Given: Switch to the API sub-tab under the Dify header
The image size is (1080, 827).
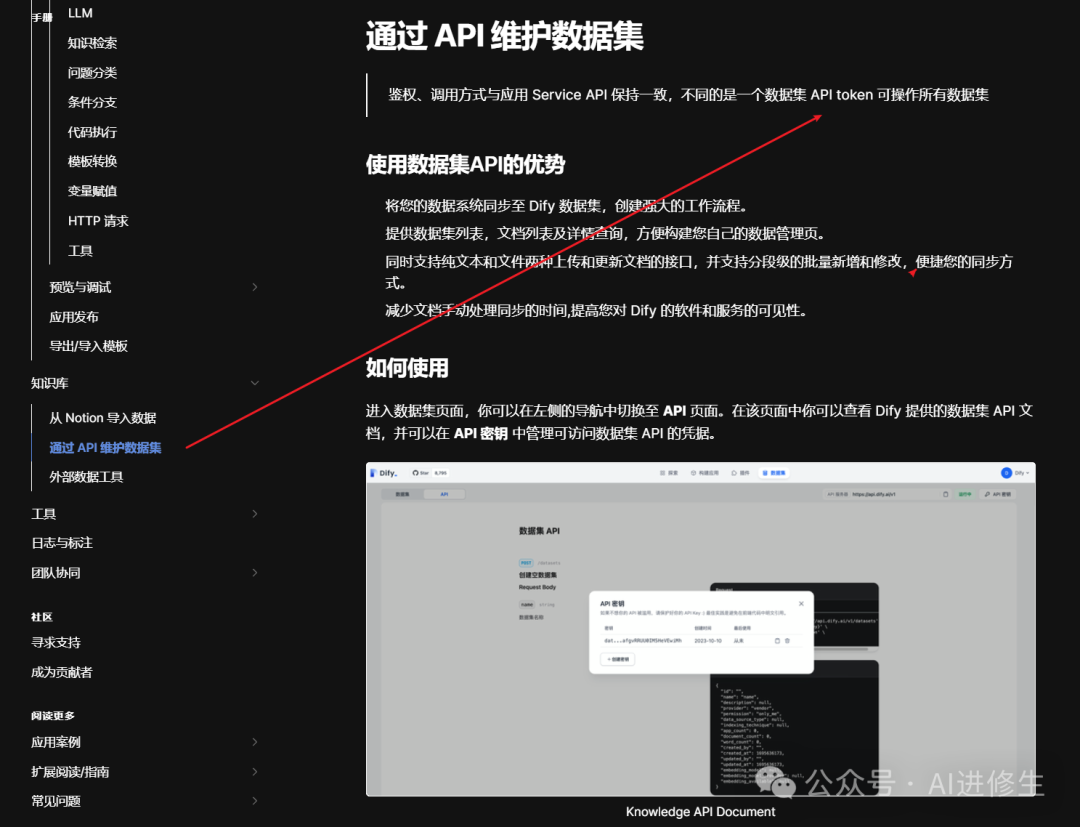Looking at the screenshot, I should [444, 494].
